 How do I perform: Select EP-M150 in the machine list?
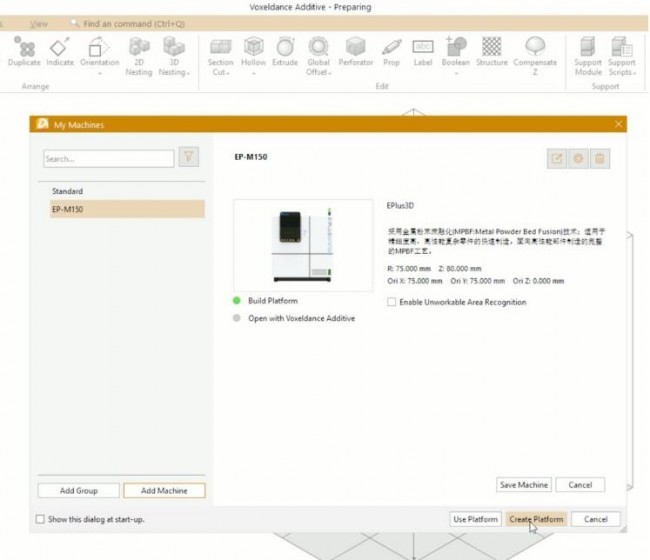click(125, 209)
